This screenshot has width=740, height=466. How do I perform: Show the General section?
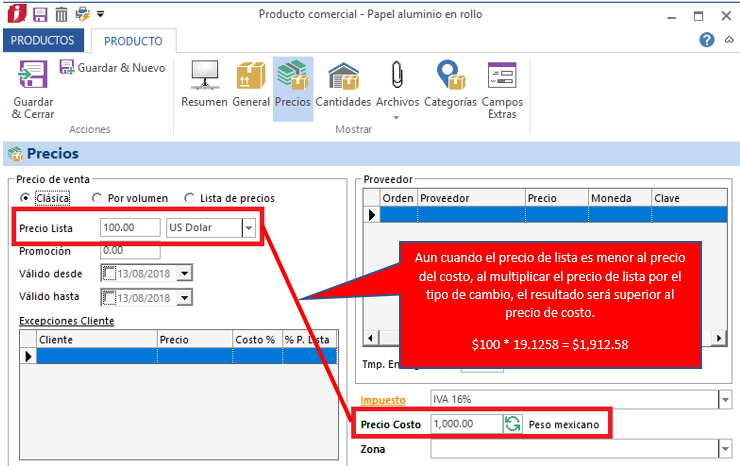[x=251, y=84]
